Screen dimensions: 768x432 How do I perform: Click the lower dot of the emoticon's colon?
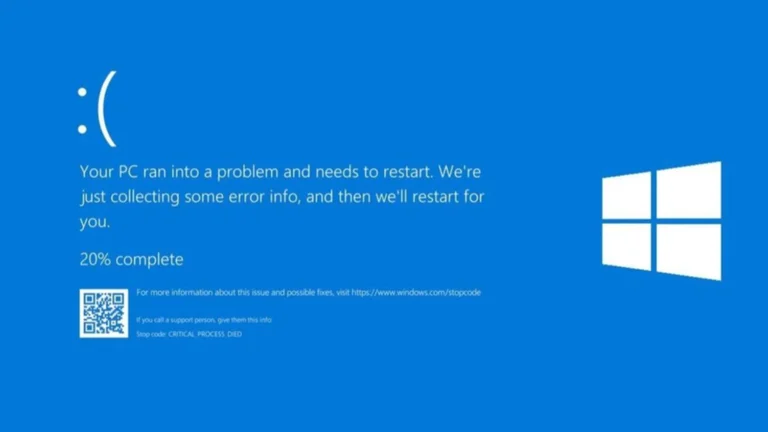point(82,129)
